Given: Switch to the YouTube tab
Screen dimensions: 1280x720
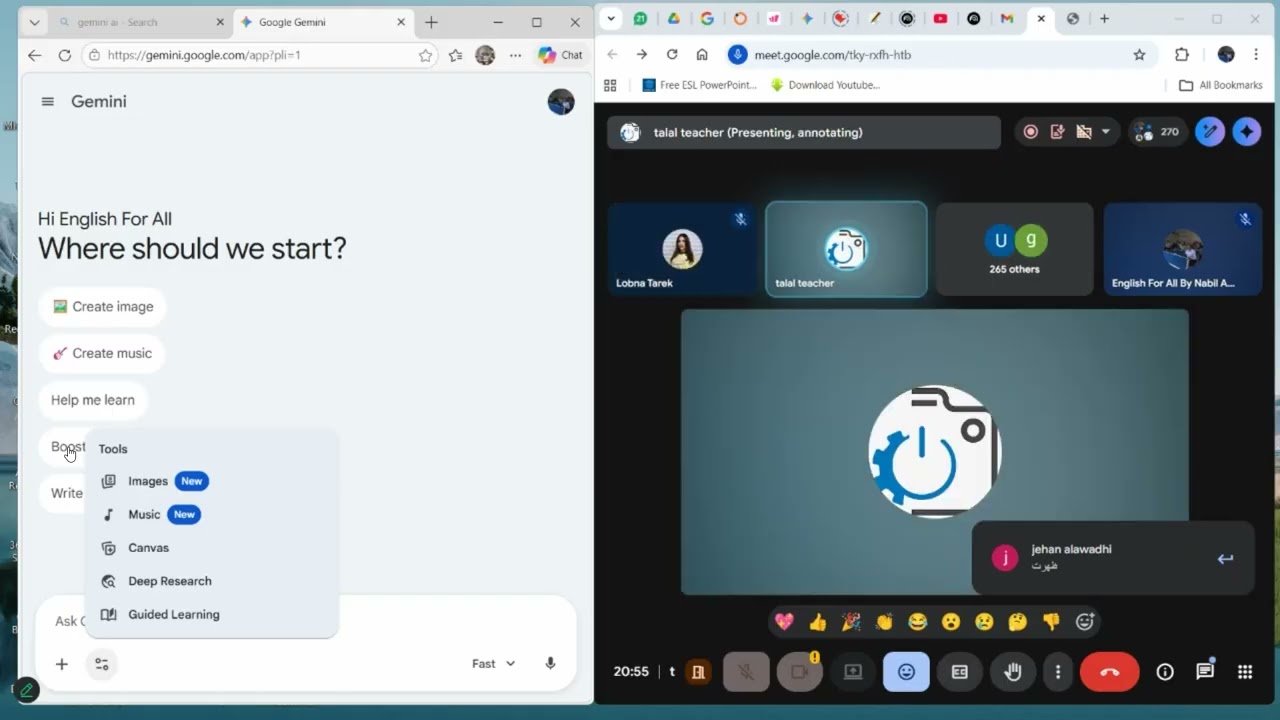Looking at the screenshot, I should click(x=940, y=18).
